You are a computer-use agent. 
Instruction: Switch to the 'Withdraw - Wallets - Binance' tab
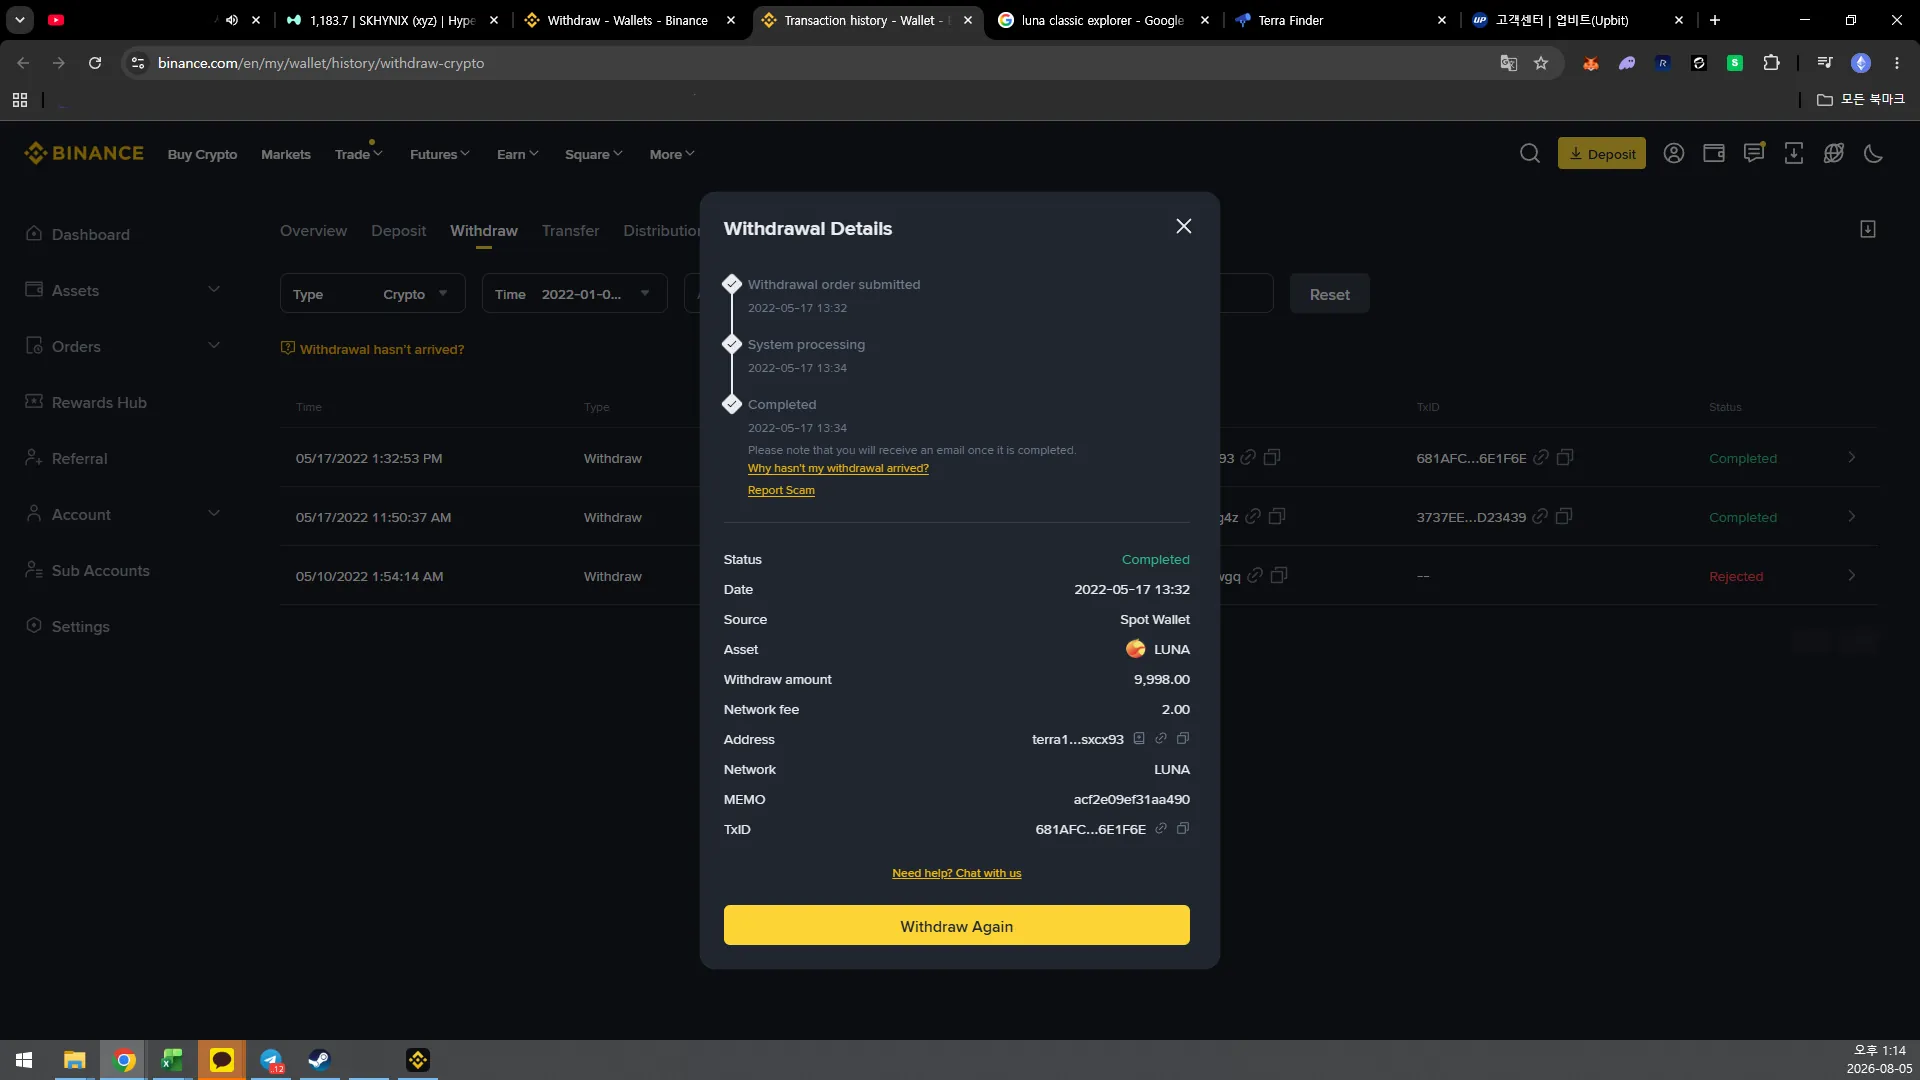point(628,20)
